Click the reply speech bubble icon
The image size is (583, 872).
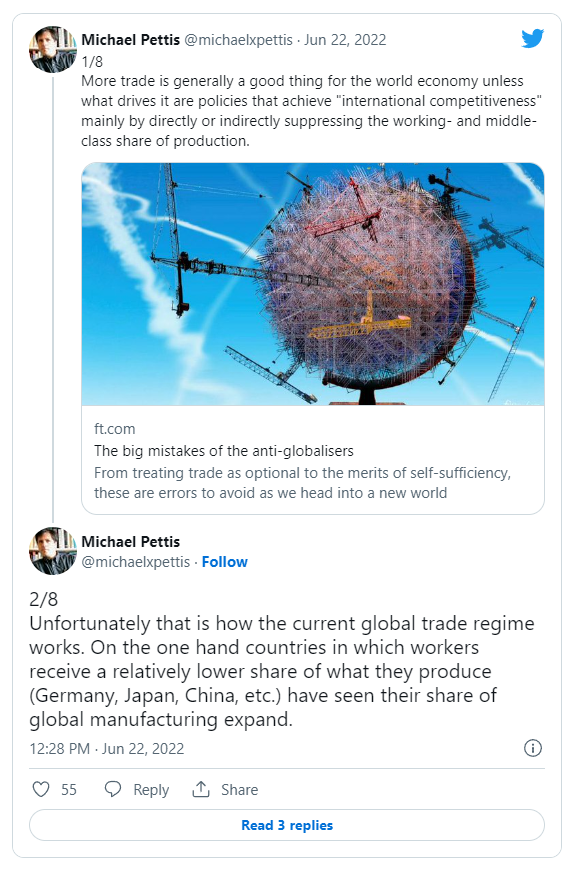tap(113, 789)
